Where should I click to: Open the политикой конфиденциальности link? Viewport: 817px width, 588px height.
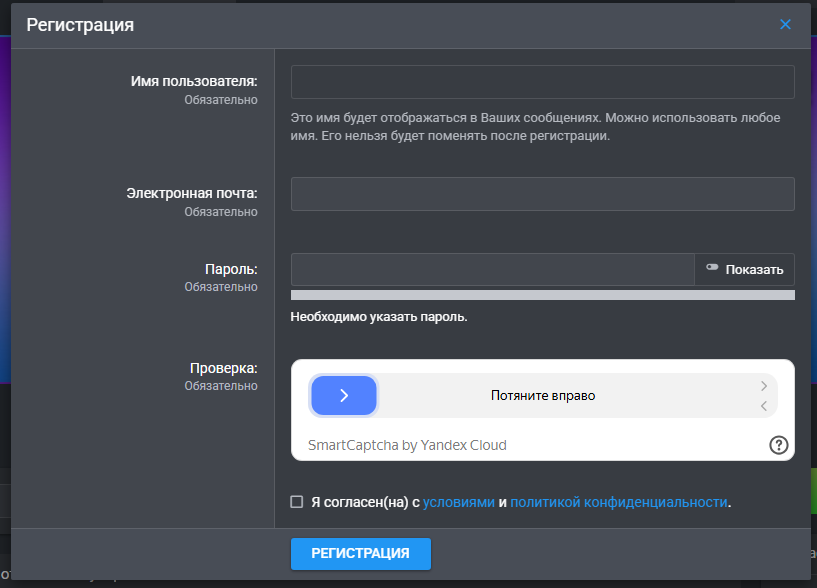pos(618,502)
